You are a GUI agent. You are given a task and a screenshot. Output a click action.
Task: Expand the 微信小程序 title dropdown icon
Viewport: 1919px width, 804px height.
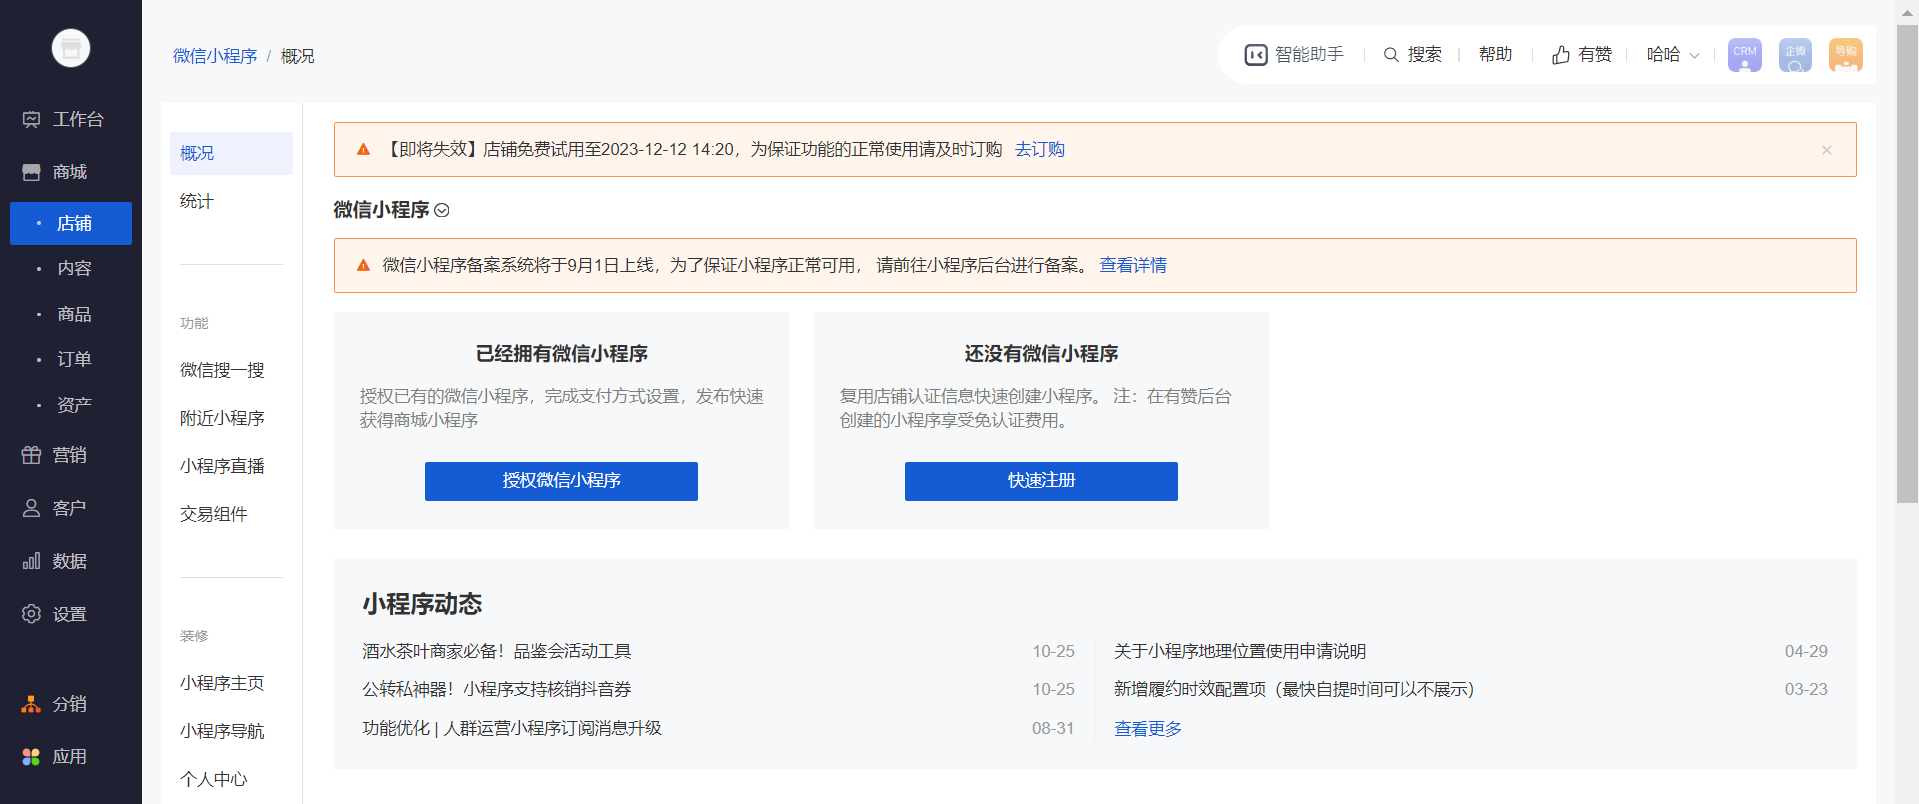coord(442,210)
